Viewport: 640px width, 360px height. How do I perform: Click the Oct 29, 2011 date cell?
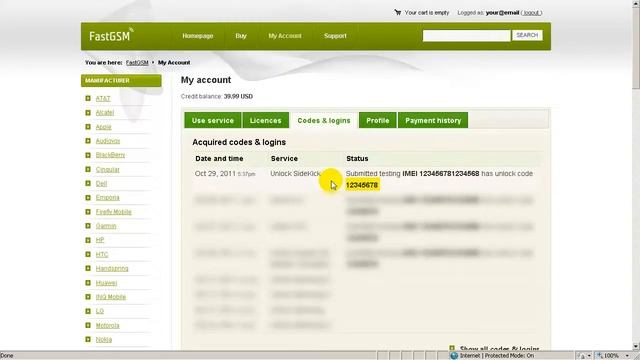(x=225, y=173)
